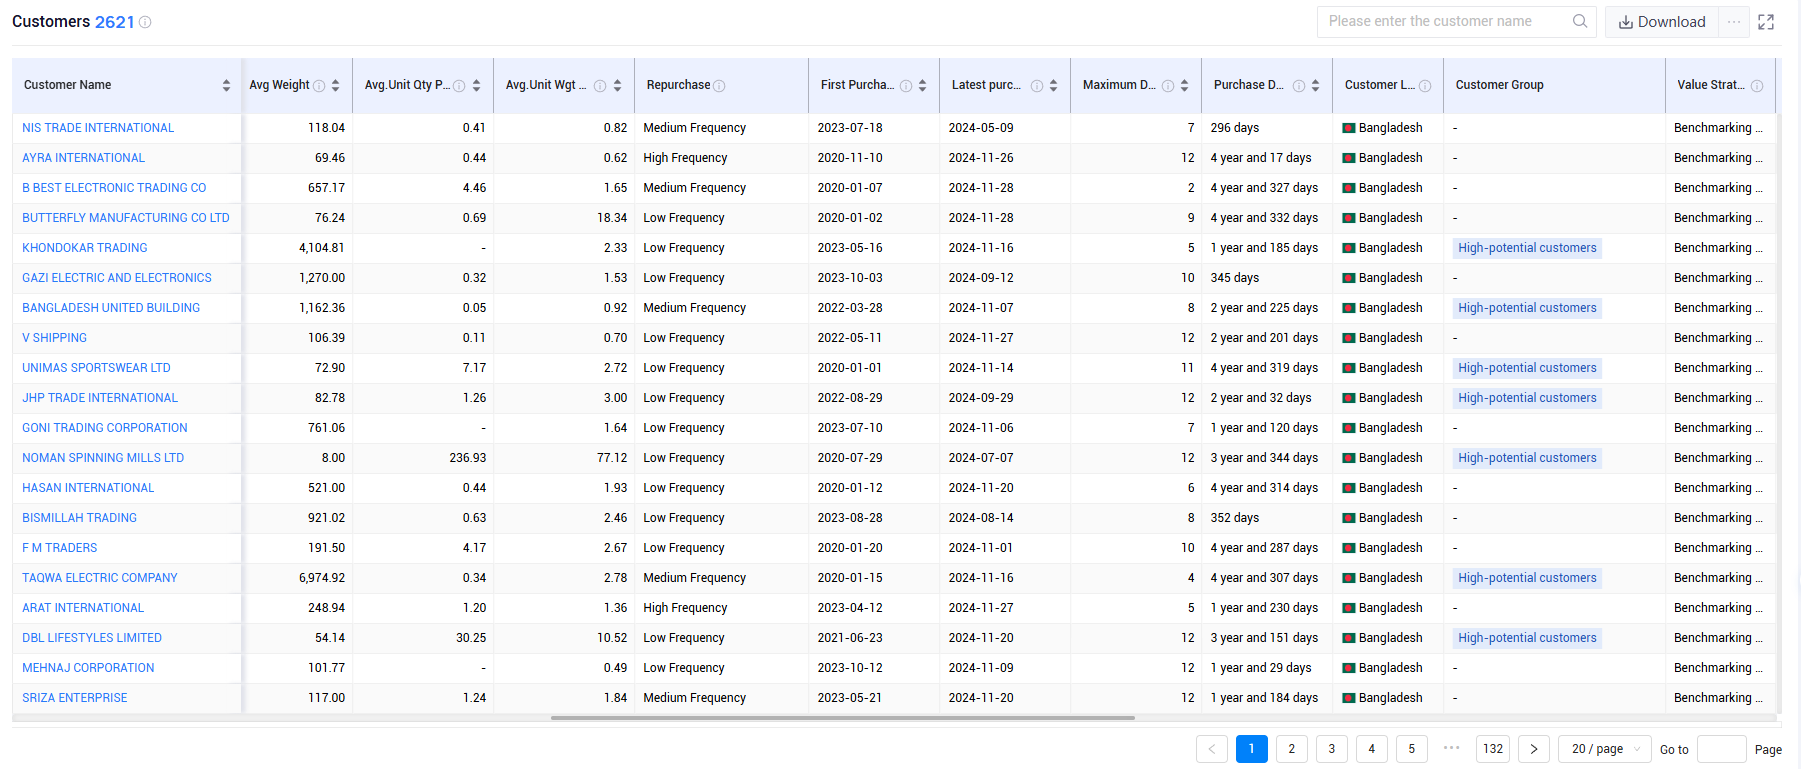Click First Purchase info icon
The width and height of the screenshot is (1801, 769).
click(906, 86)
